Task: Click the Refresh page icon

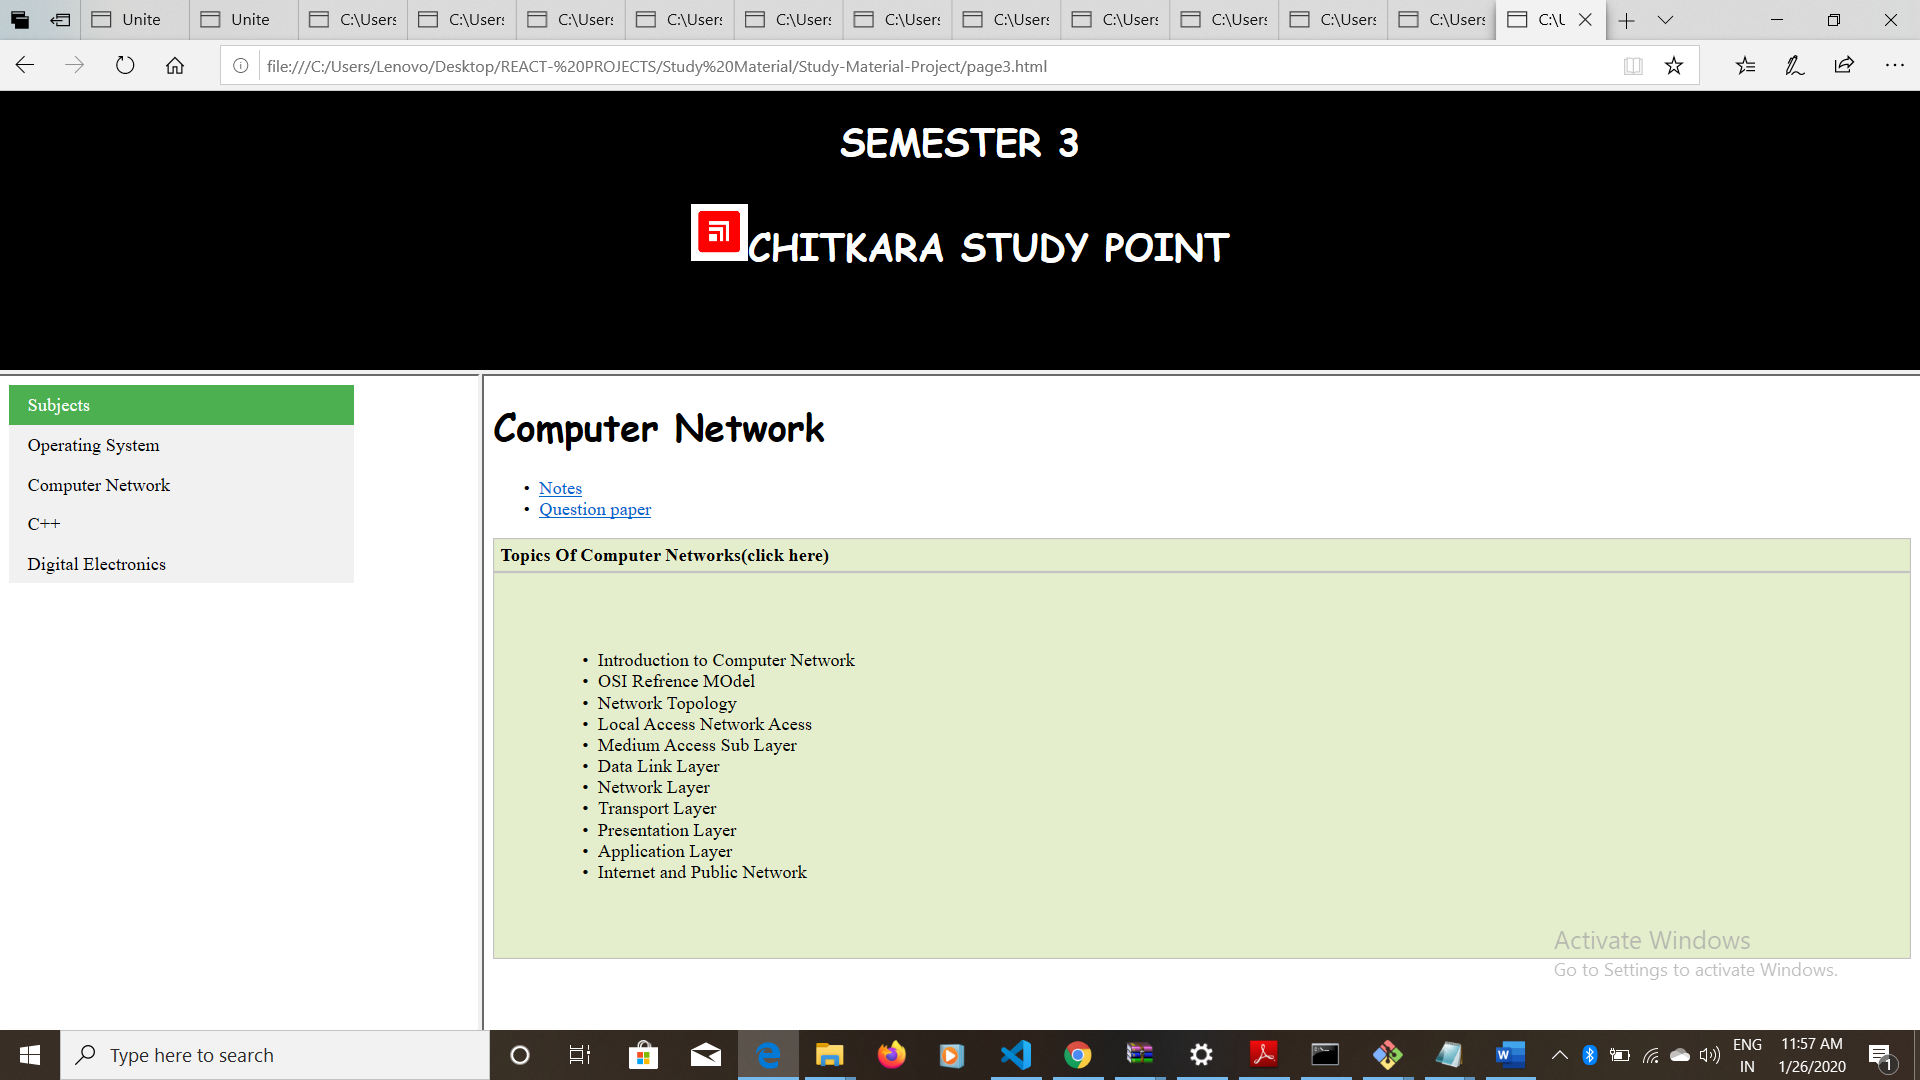Action: pyautogui.click(x=125, y=66)
